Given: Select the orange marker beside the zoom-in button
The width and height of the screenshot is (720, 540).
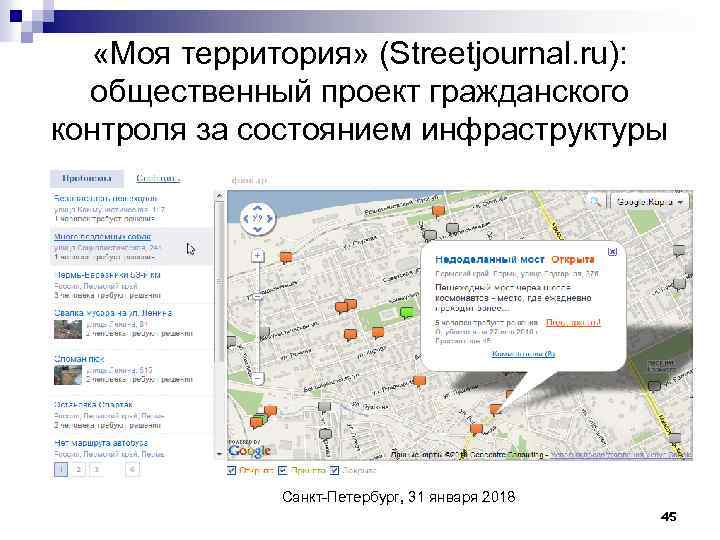Looking at the screenshot, I should [x=287, y=258].
